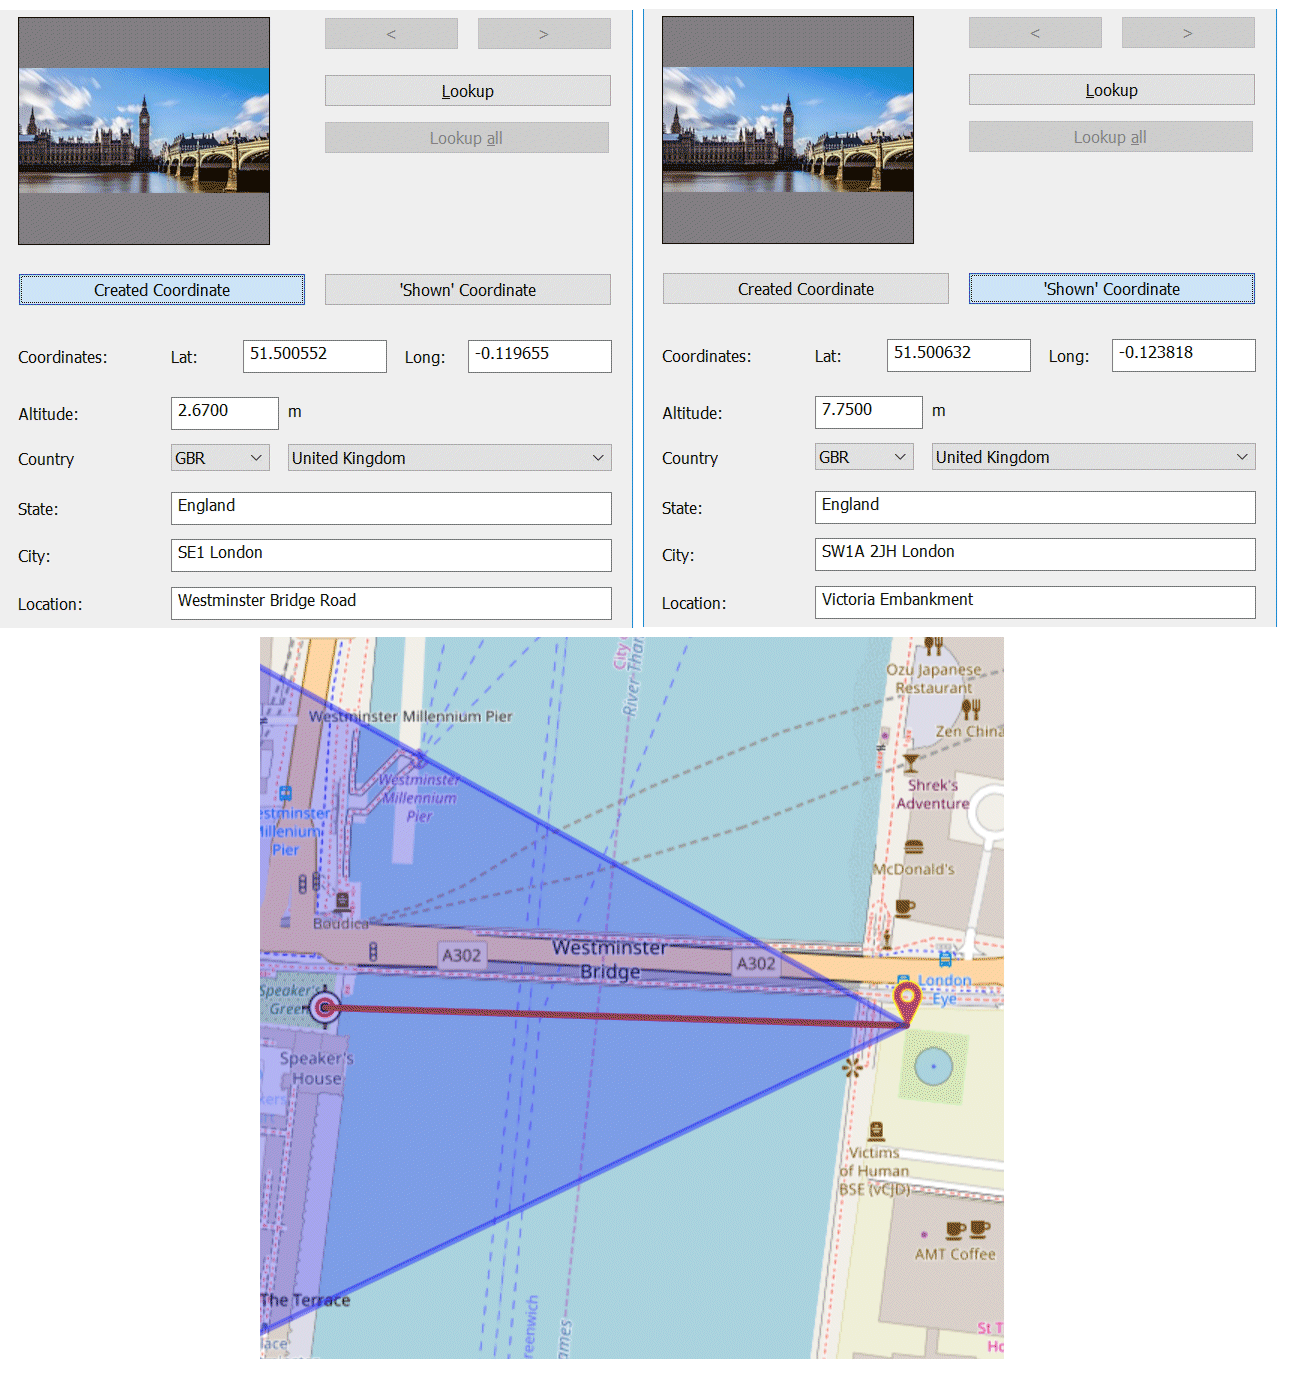1290x1376 pixels.
Task: Open GBR country code dropdown in Victoria Embankment panel
Action: tap(866, 457)
